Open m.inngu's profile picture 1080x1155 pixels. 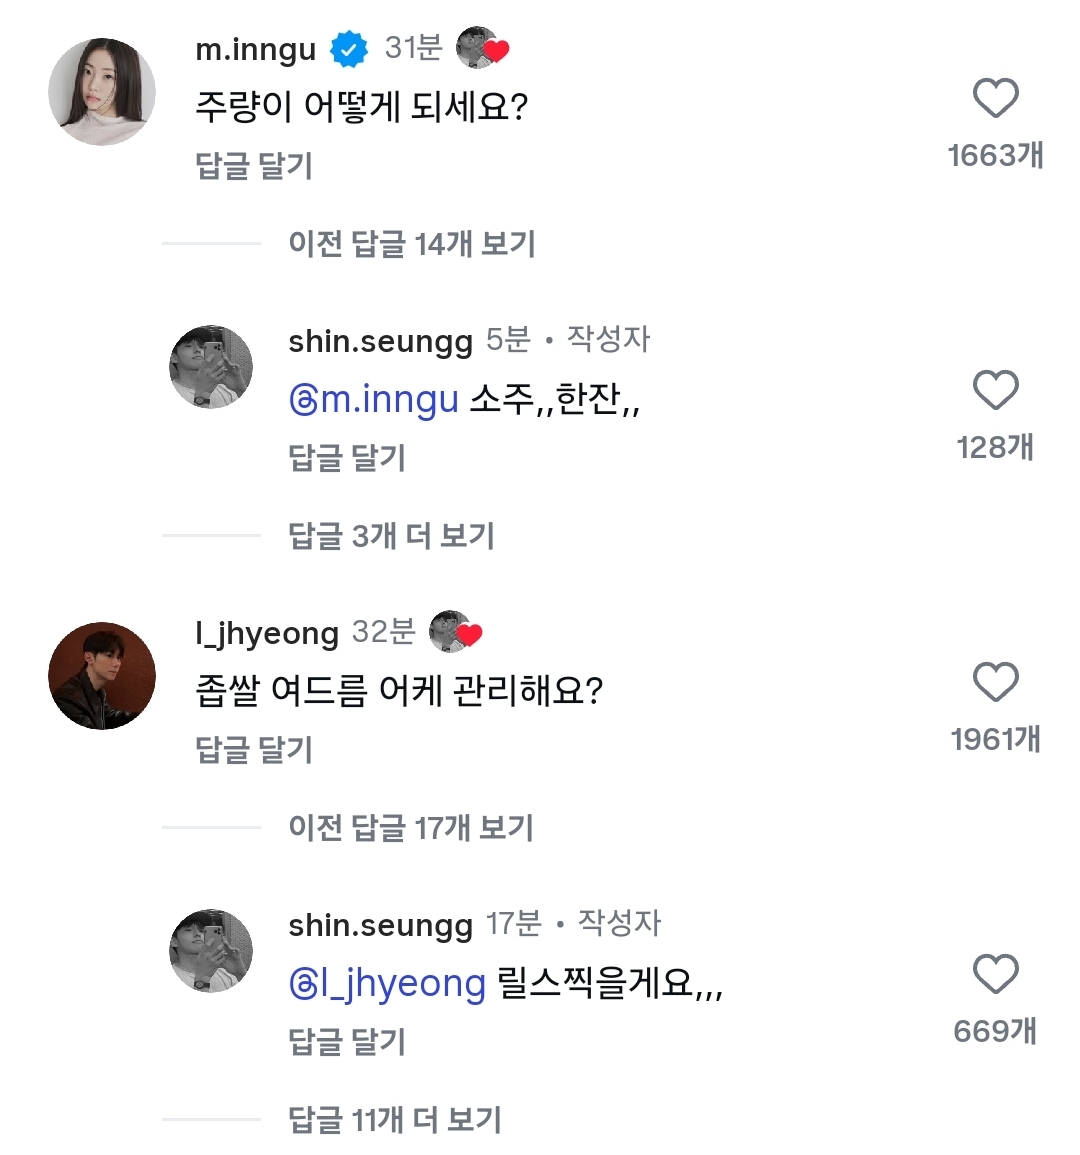tap(102, 92)
